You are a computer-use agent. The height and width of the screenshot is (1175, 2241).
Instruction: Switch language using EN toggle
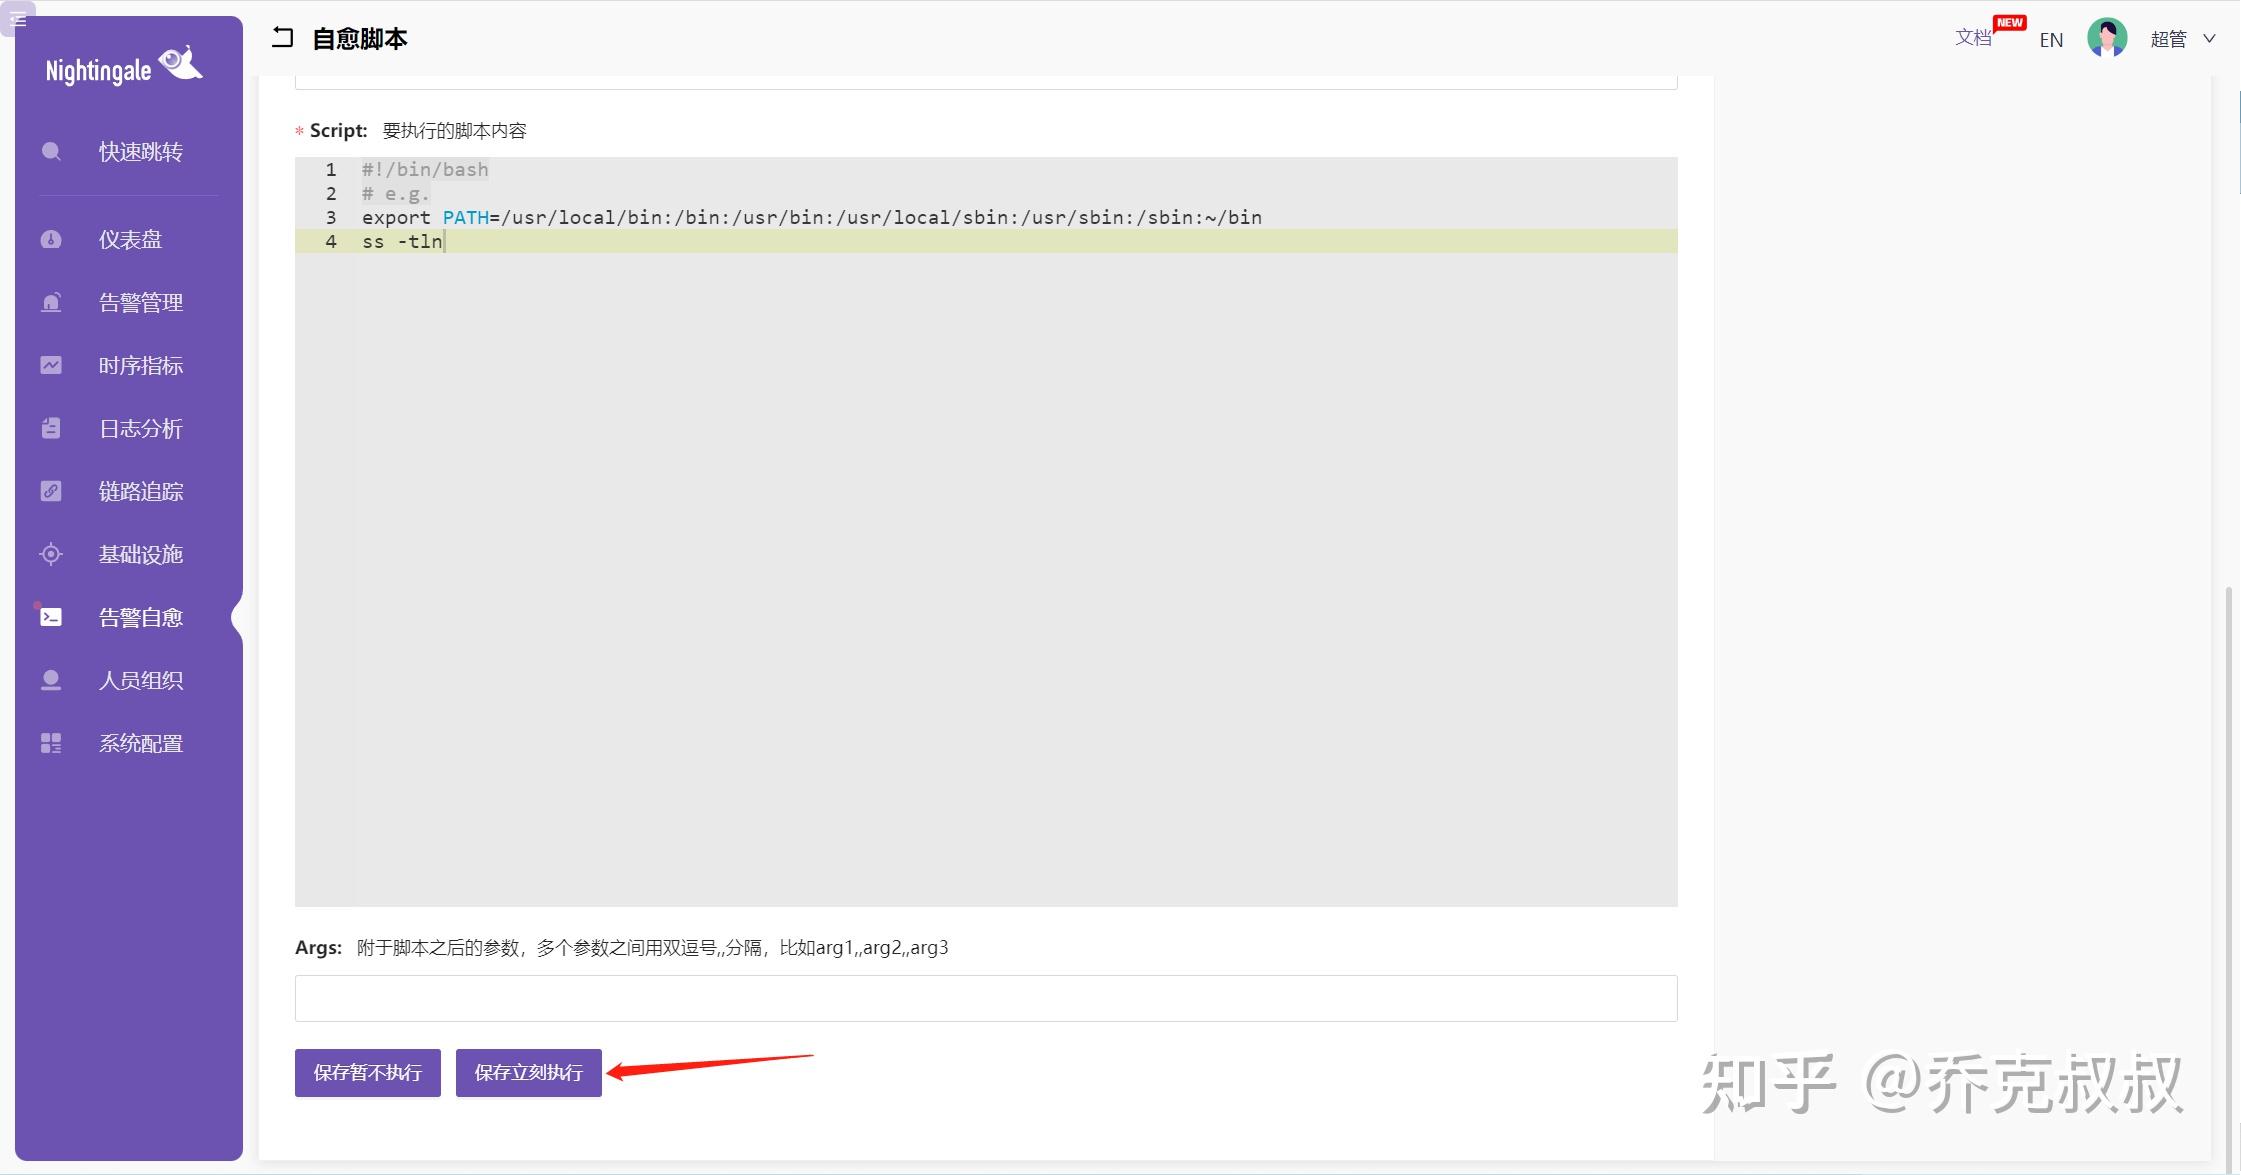pyautogui.click(x=2051, y=40)
